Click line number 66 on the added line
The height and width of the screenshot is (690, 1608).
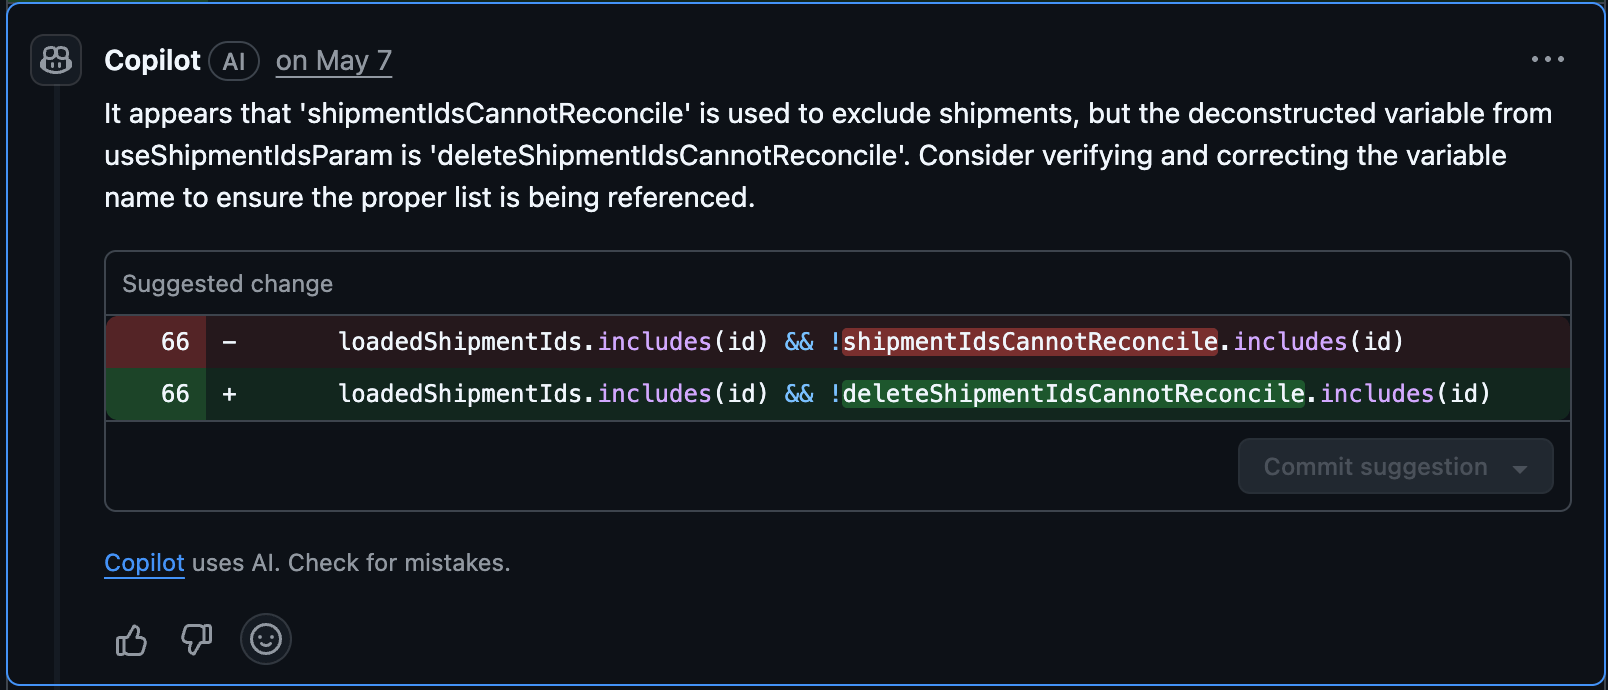pos(175,394)
